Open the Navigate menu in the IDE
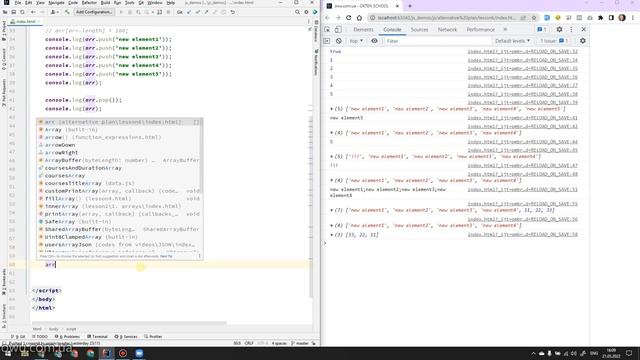 tap(56, 2)
